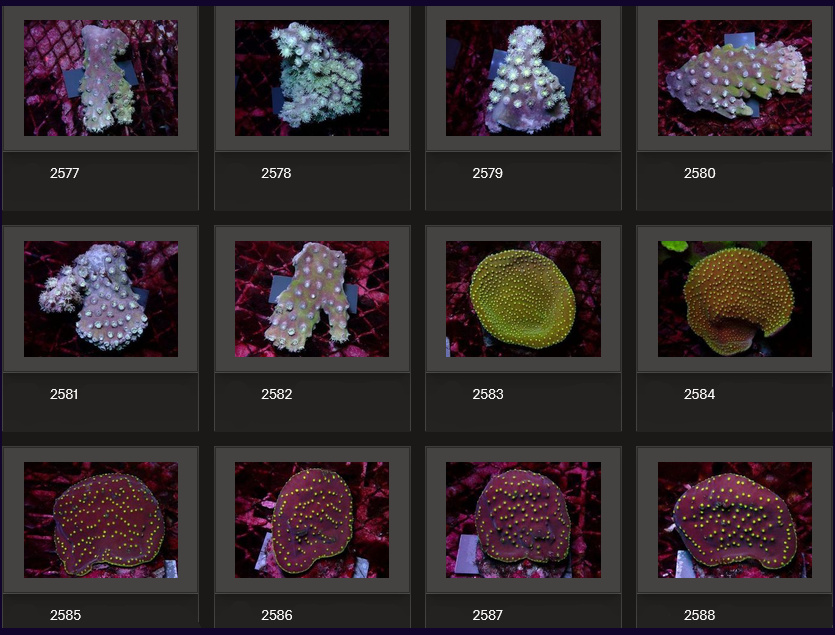Open coral thumbnail 2578
Screen dimensions: 835x635
pyautogui.click(x=312, y=78)
